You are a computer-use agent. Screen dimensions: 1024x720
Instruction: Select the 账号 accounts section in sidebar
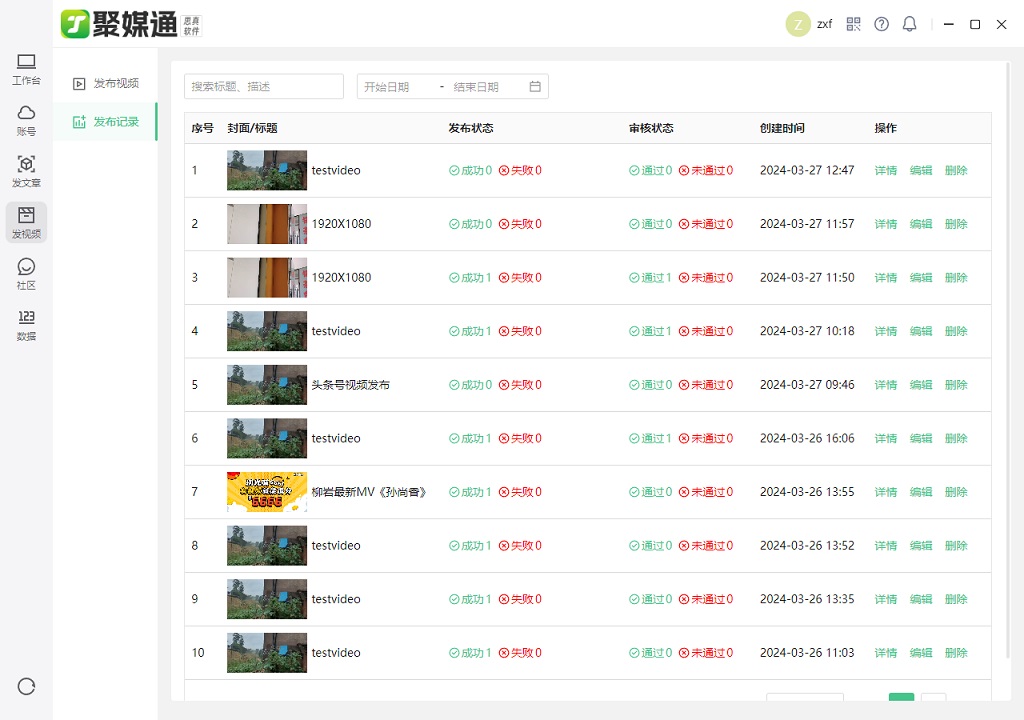tap(26, 119)
